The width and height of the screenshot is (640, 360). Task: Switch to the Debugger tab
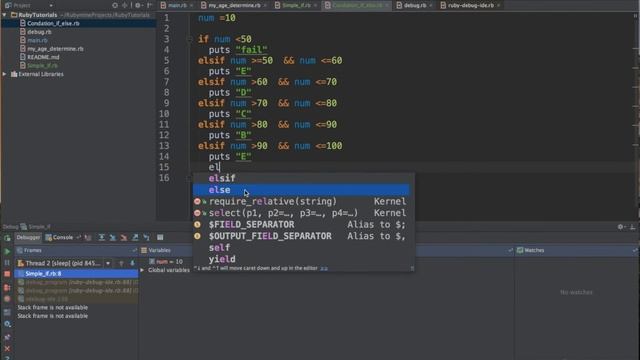(x=28, y=237)
